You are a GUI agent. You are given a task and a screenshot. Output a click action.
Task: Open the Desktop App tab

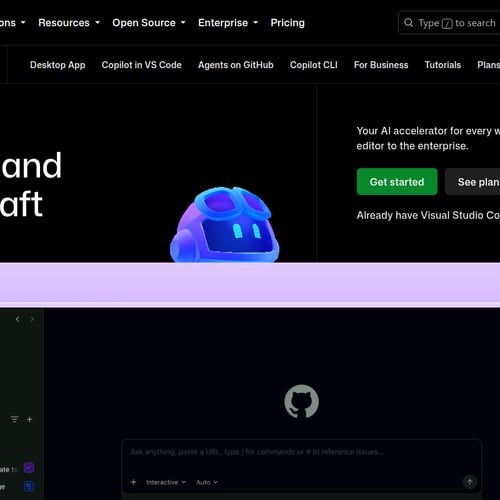[58, 65]
